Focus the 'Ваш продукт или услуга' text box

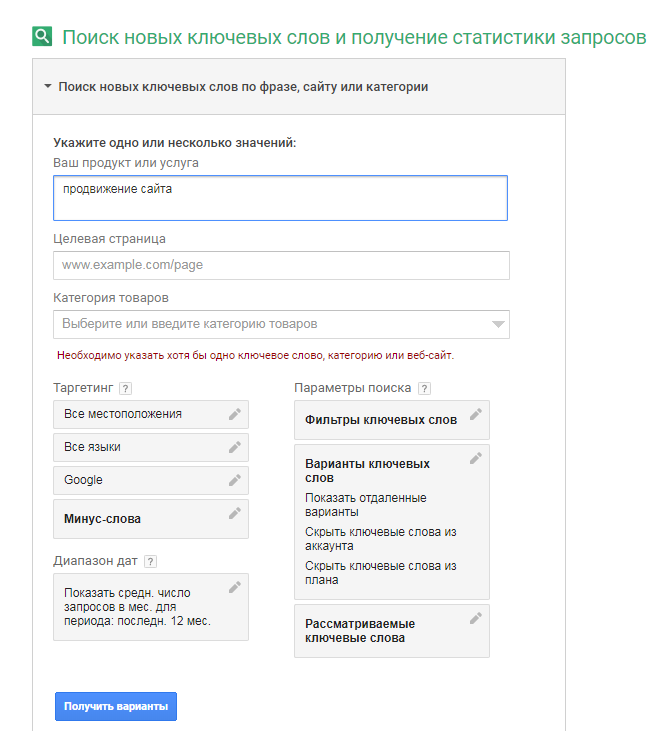pos(280,198)
